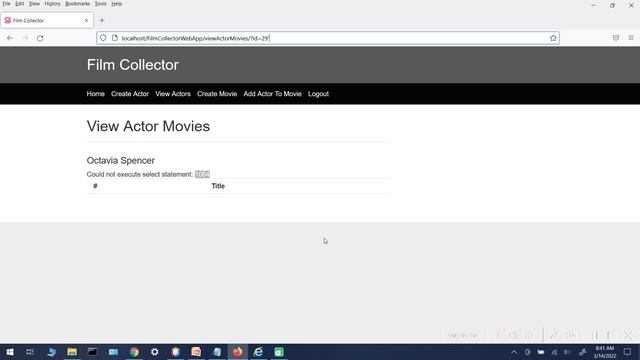Open the Edit menu

(x=19, y=4)
